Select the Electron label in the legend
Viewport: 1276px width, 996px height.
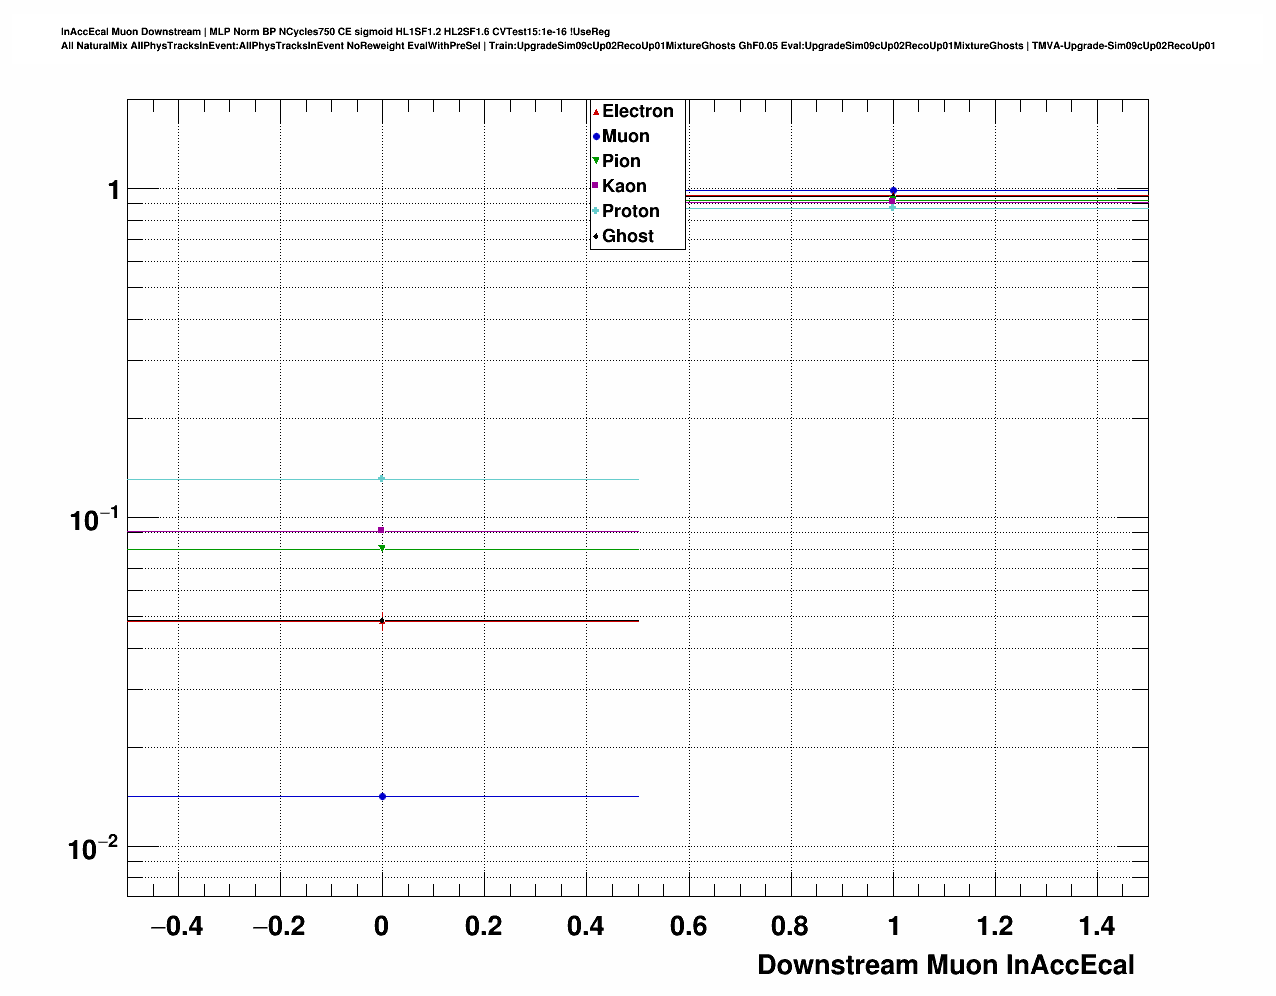(637, 112)
